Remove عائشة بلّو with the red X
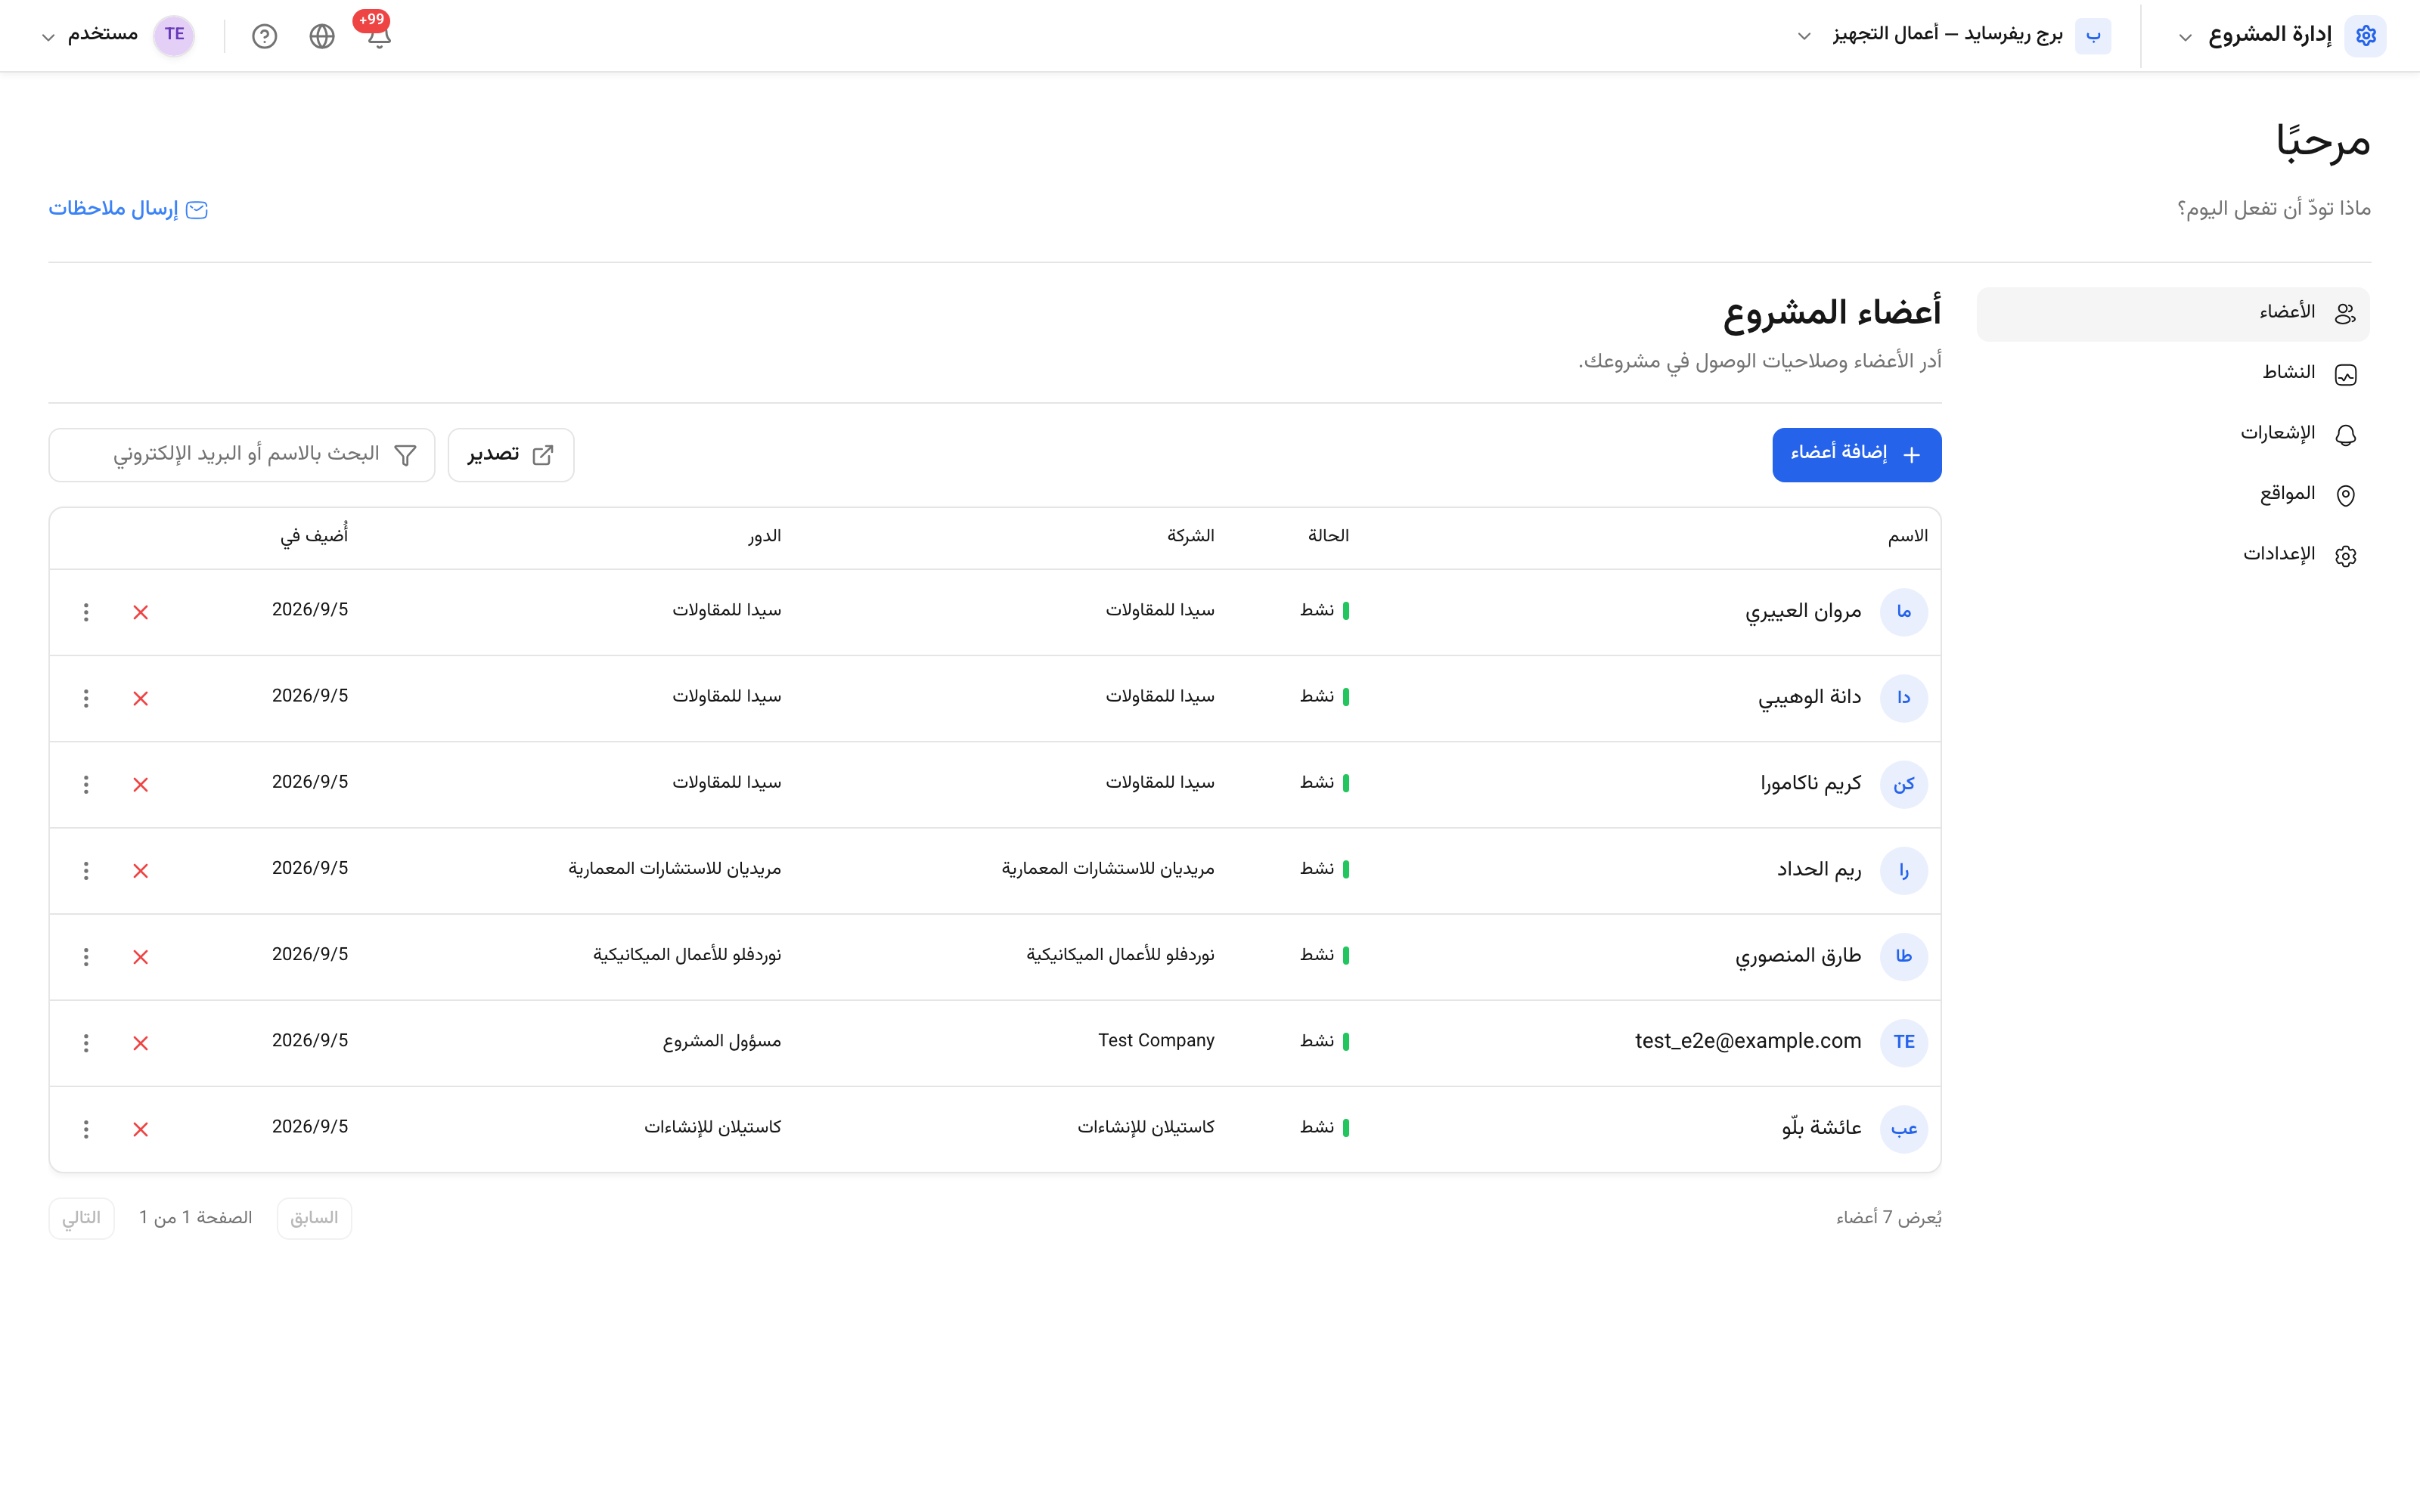2420x1512 pixels. (x=140, y=1129)
